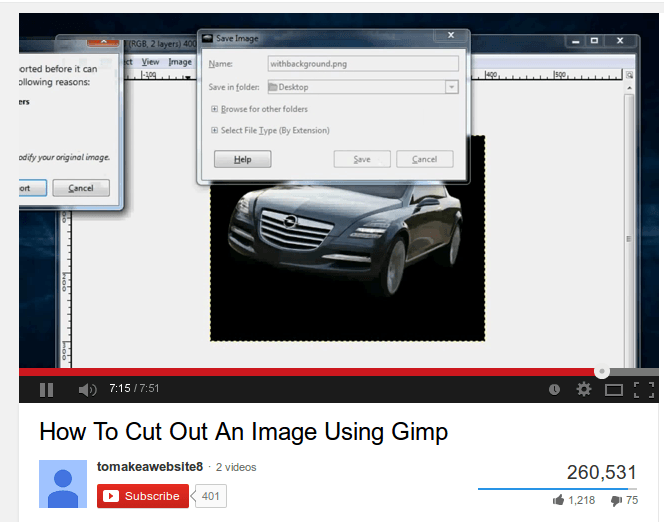The image size is (664, 522).
Task: Click Help button in Save Image dialog
Action: (x=242, y=159)
